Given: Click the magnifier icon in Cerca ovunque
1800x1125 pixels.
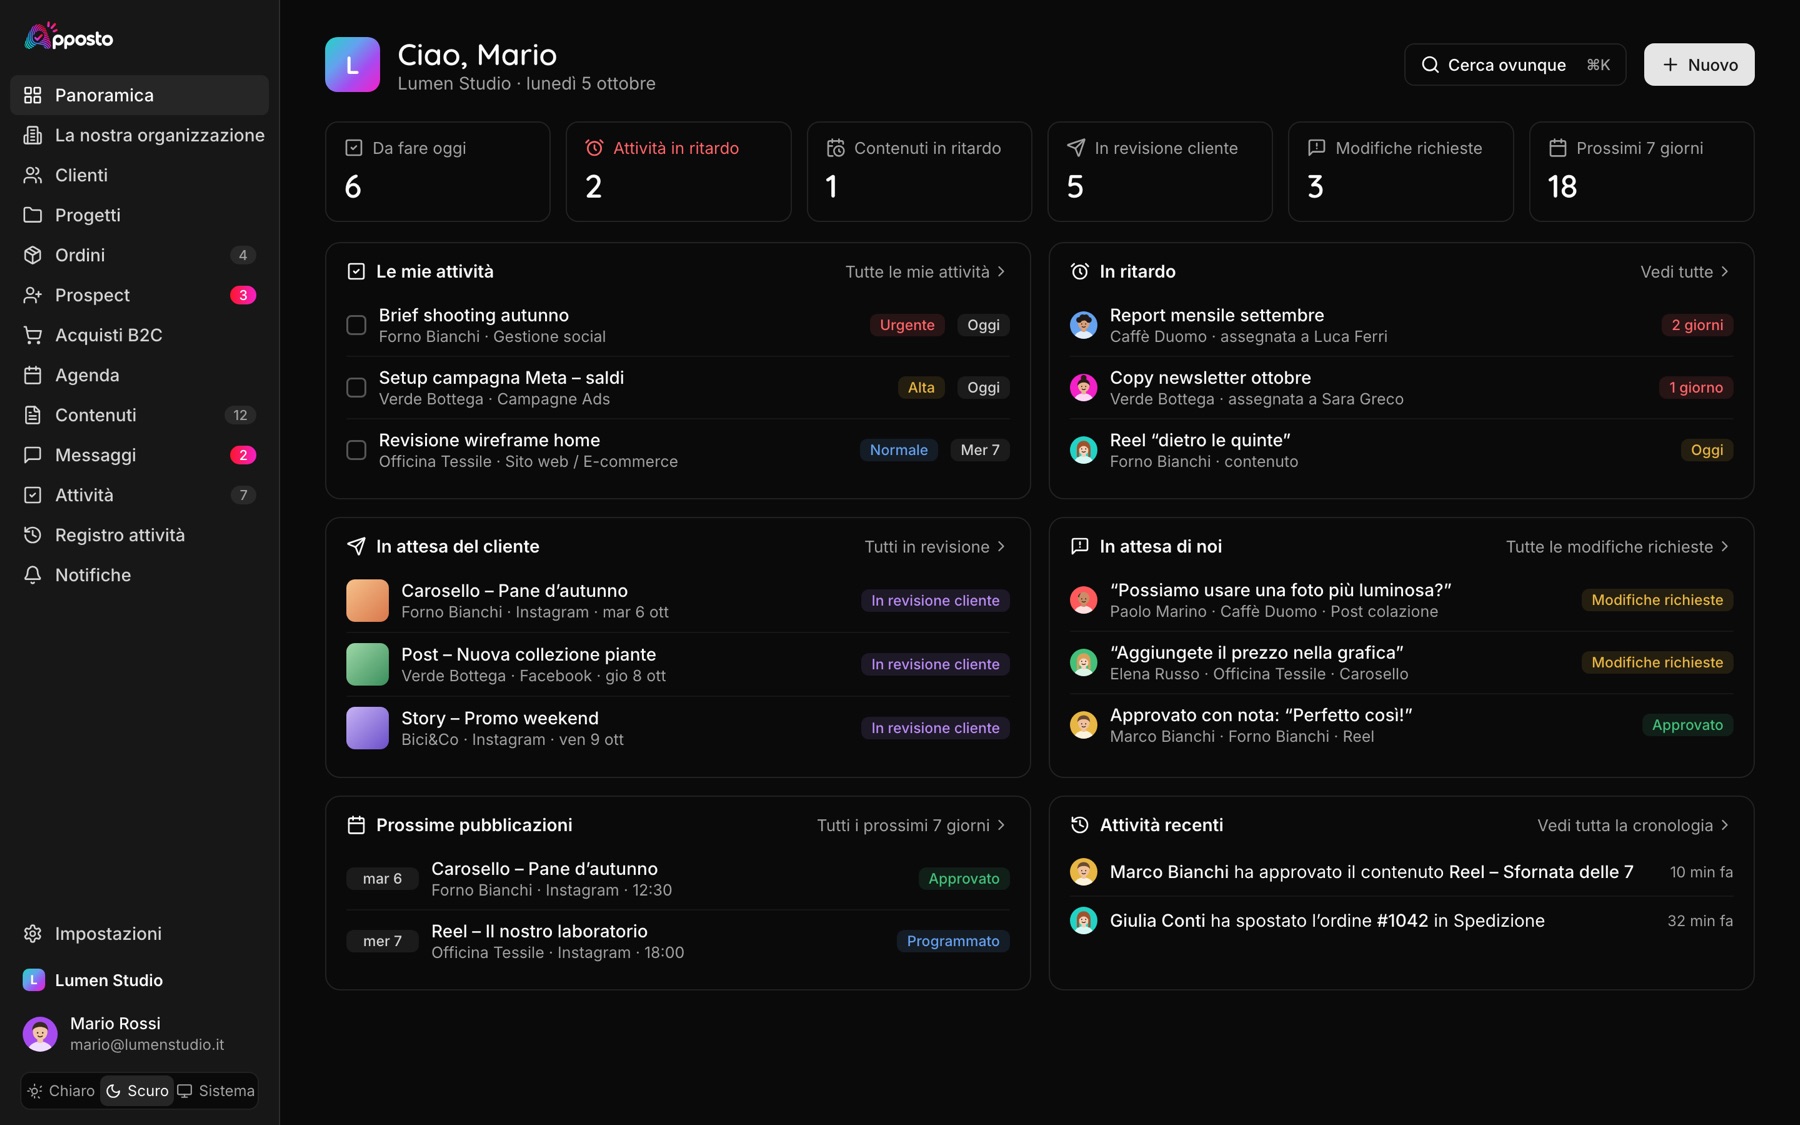Looking at the screenshot, I should pos(1430,65).
